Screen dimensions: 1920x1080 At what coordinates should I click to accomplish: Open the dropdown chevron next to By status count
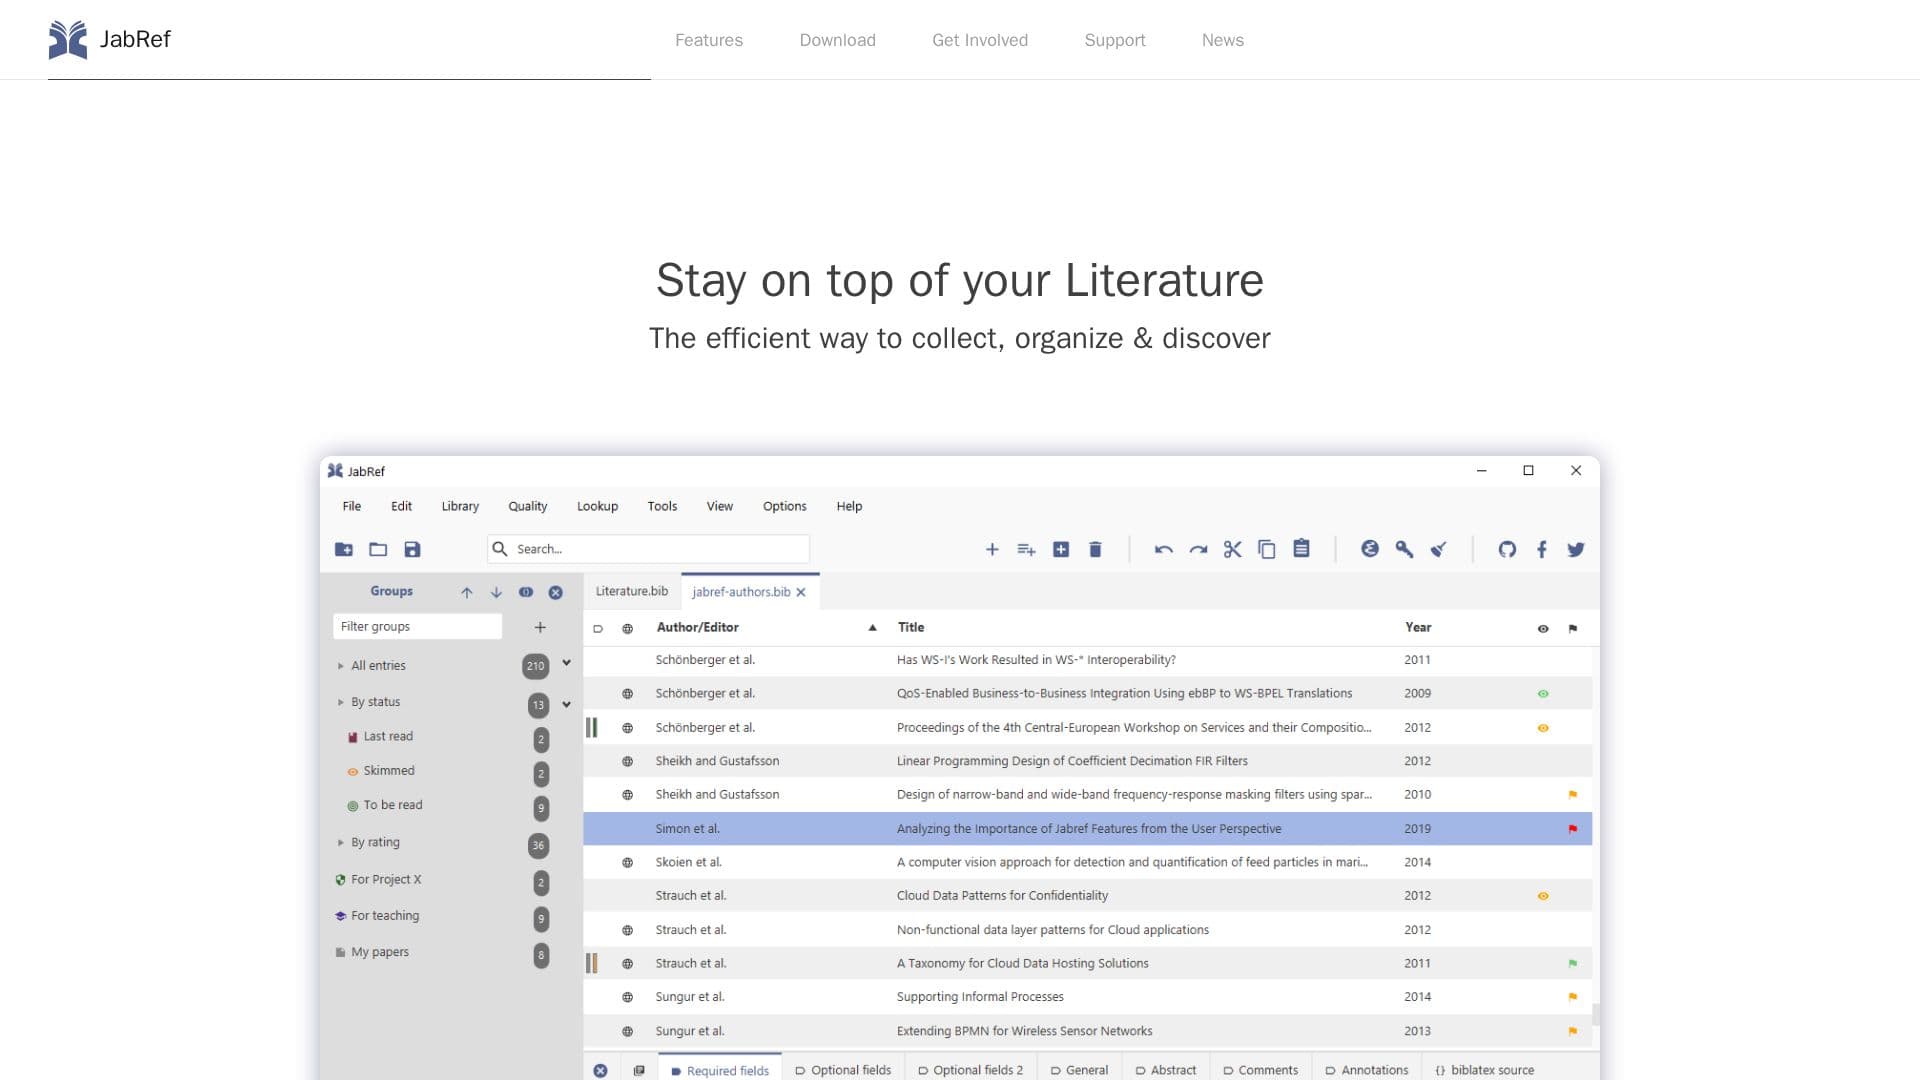(x=566, y=705)
